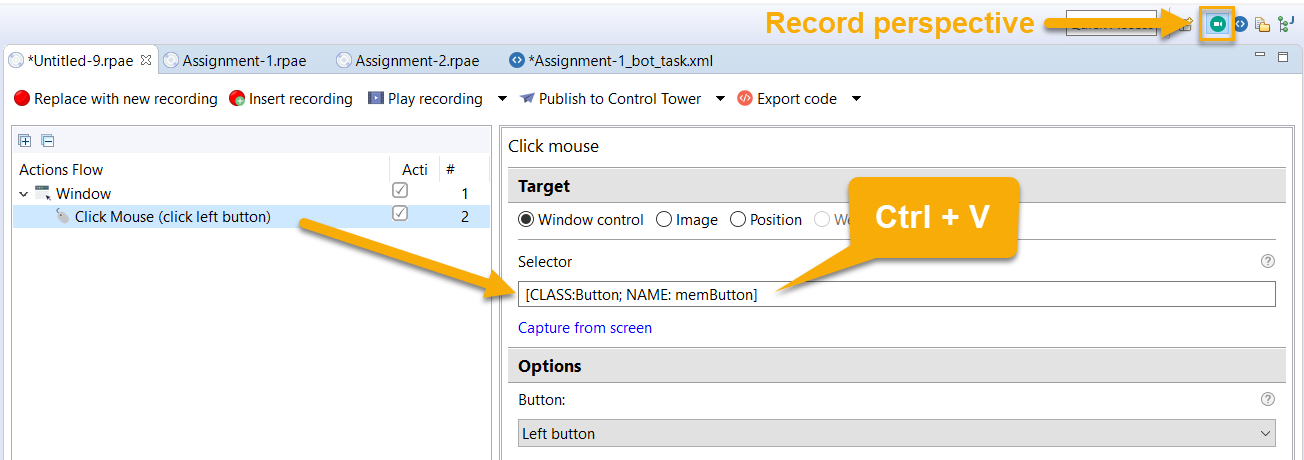Image resolution: width=1304 pixels, height=460 pixels.
Task: Click Insert recording
Action: [x=291, y=99]
